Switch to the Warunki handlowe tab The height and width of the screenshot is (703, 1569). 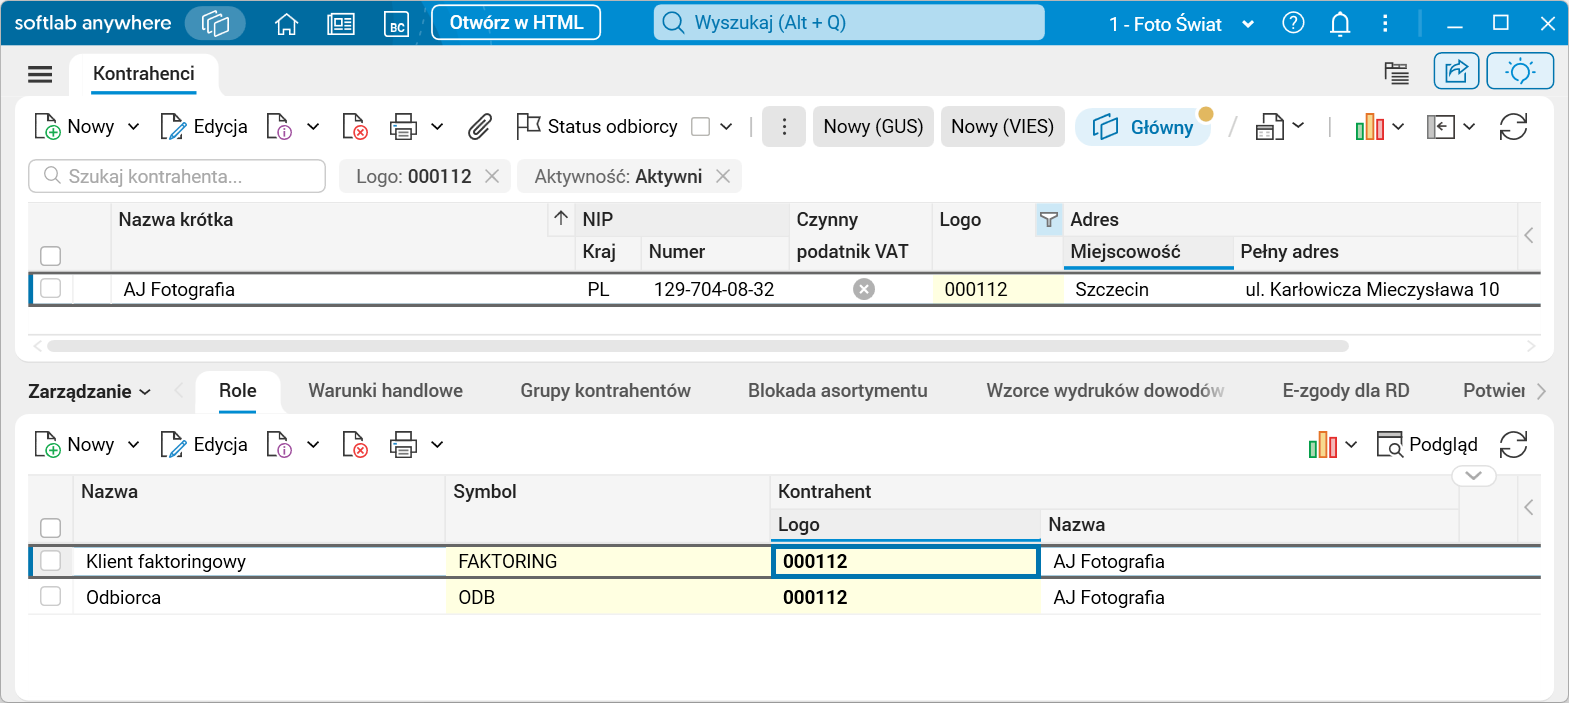coord(385,391)
